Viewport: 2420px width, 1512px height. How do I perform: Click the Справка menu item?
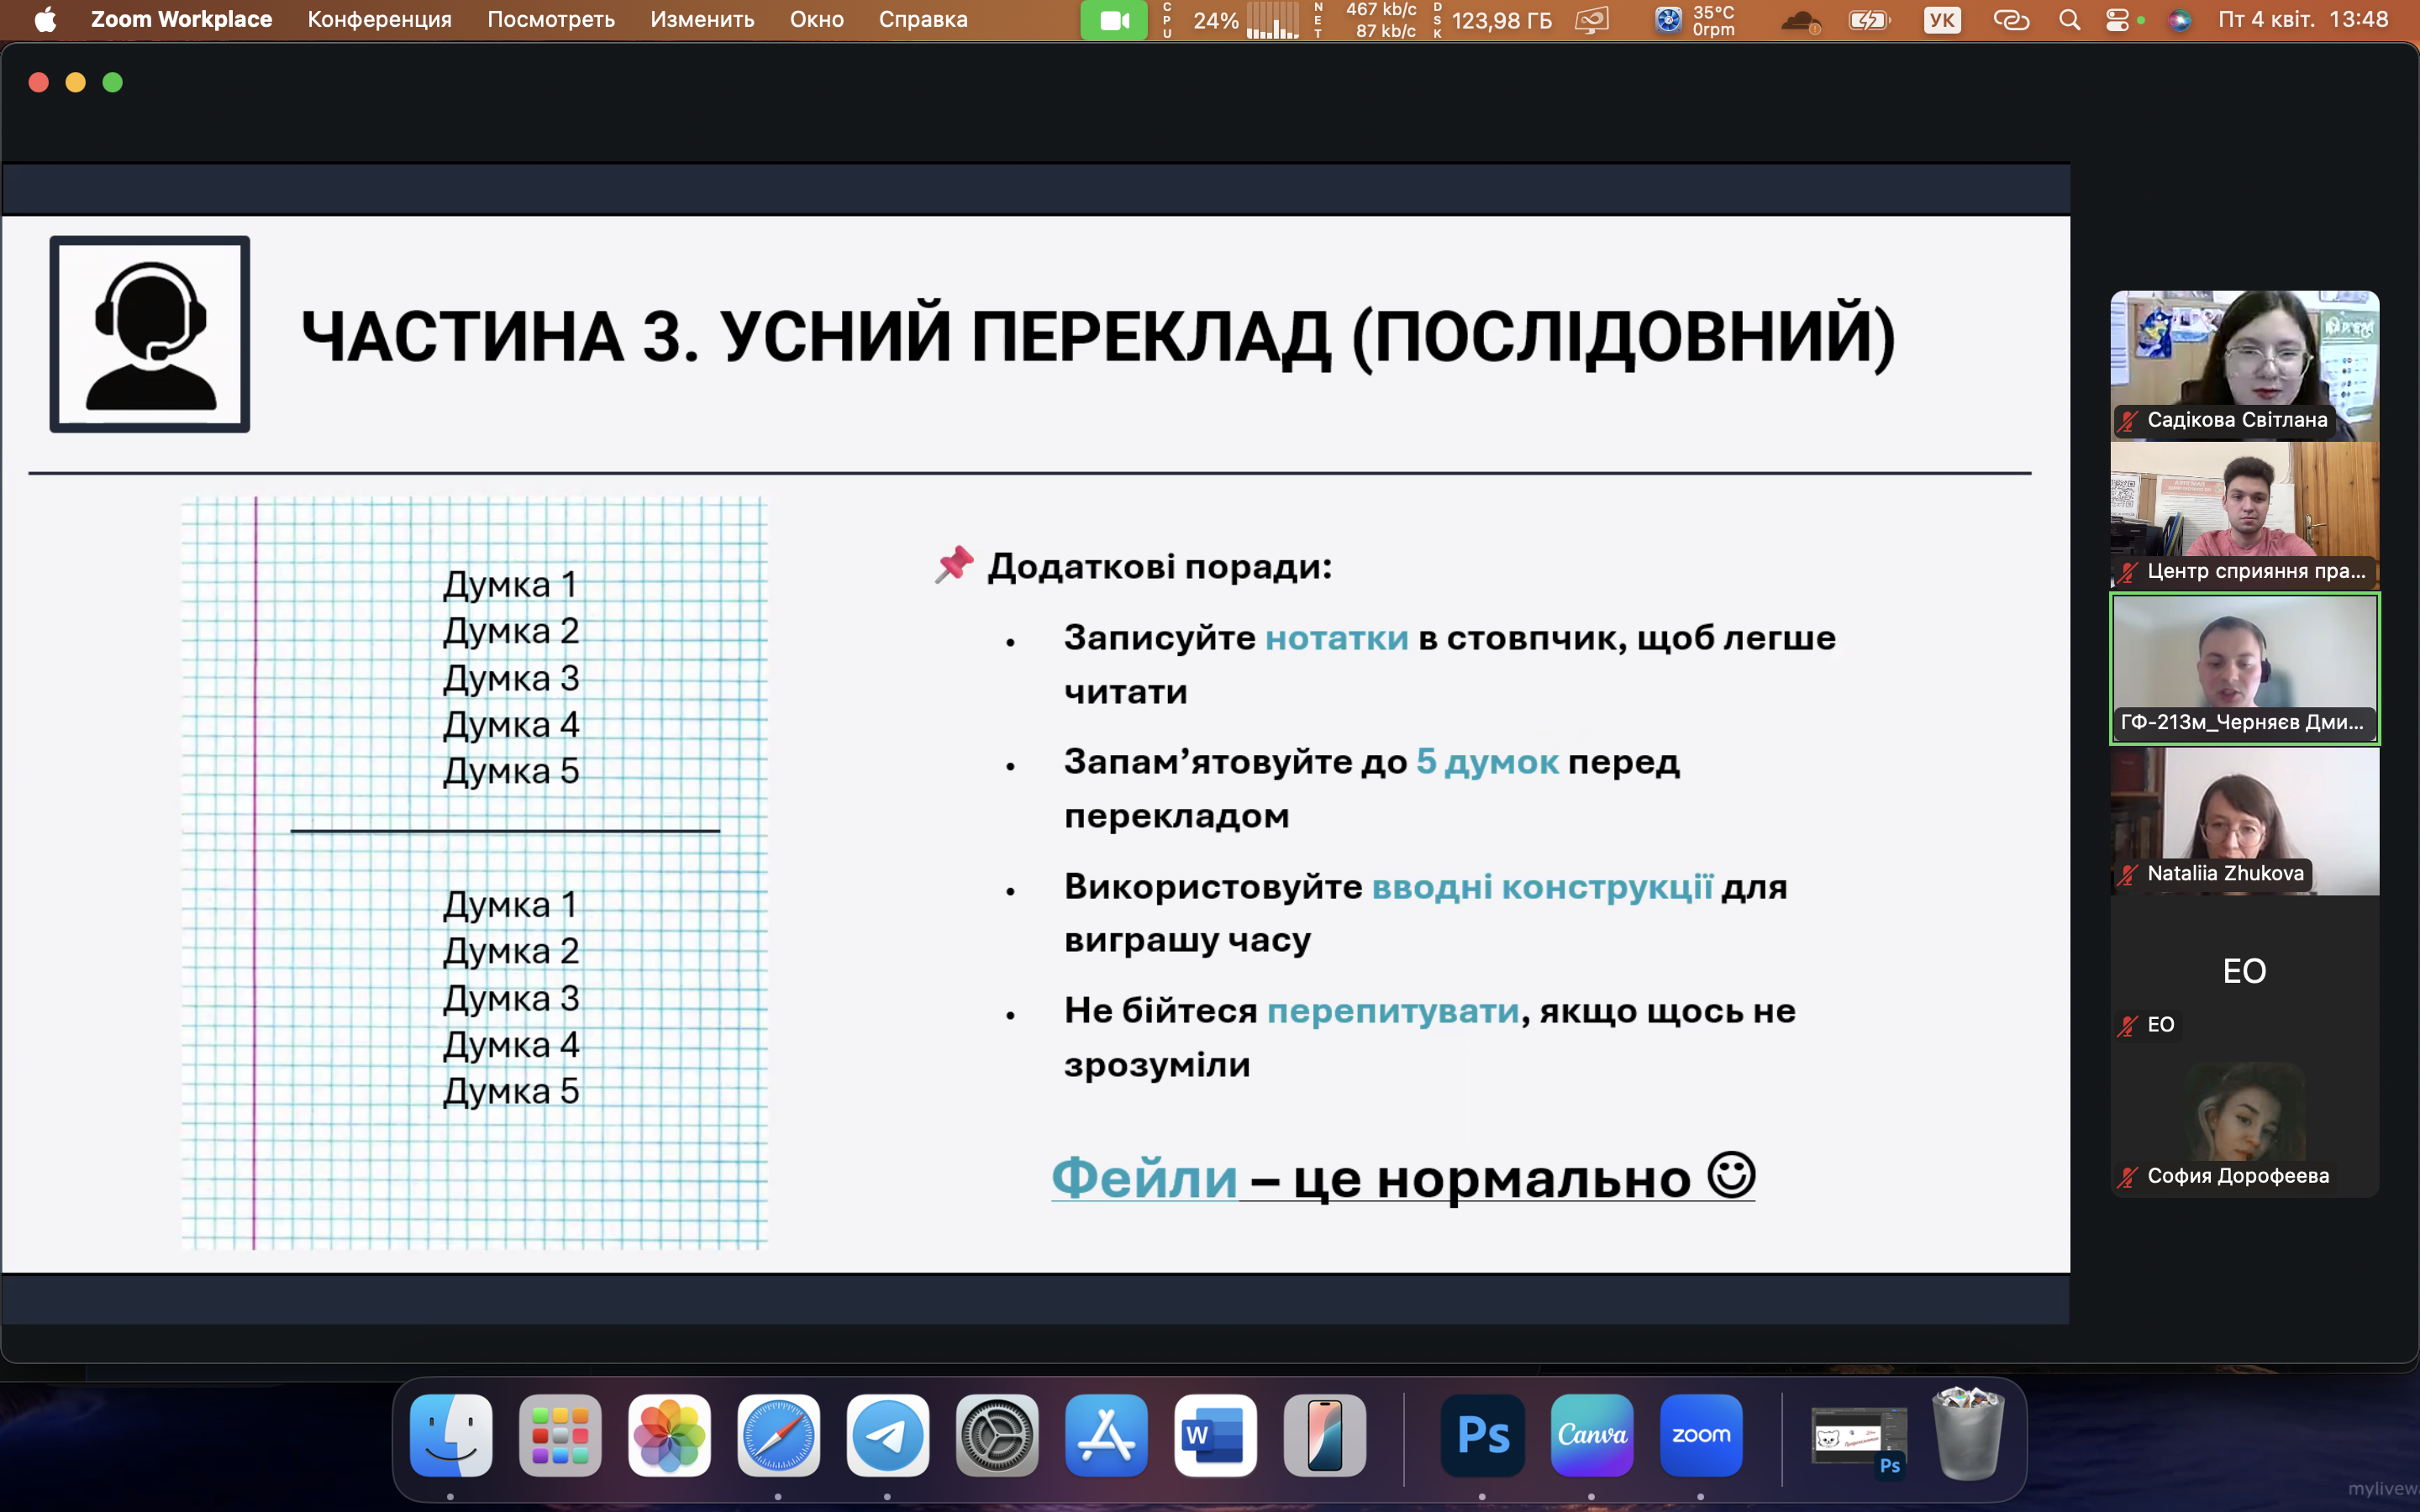point(922,20)
